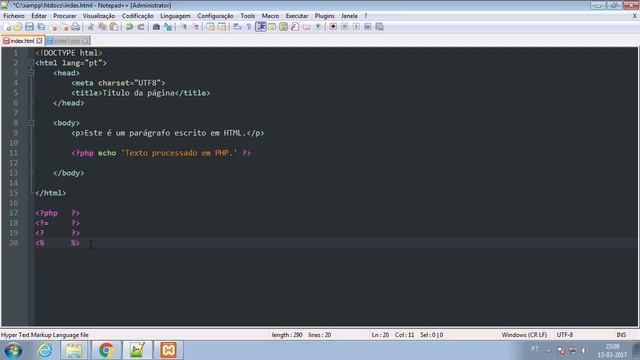
Task: Collapse the body block fold marker on line 8
Action: coord(31,123)
